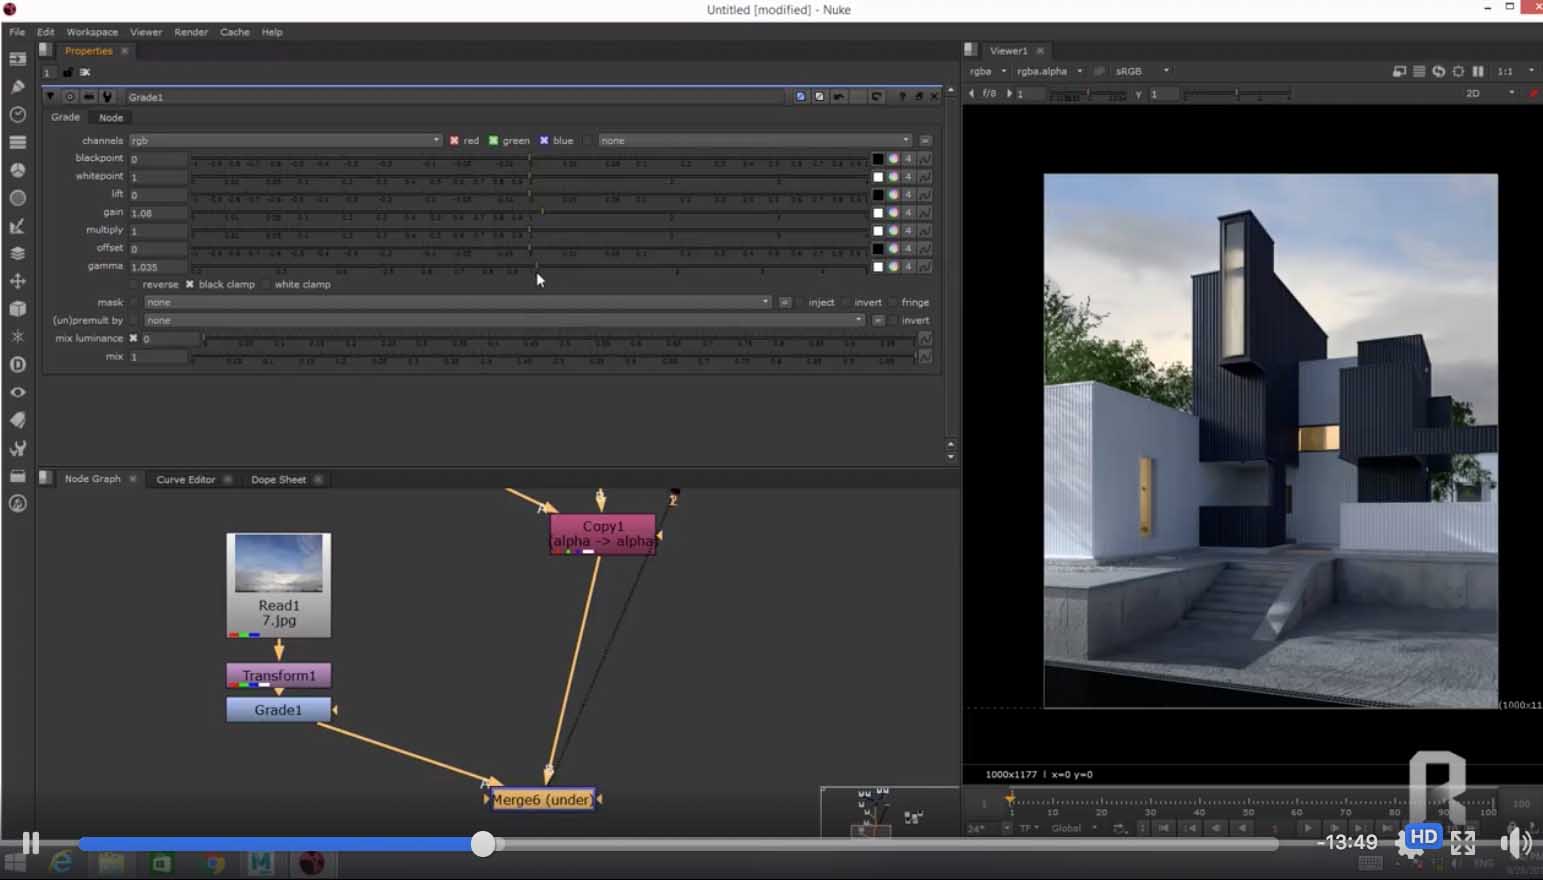Viewport: 1543px width, 880px height.
Task: Open color wheel for gain row
Action: point(893,213)
